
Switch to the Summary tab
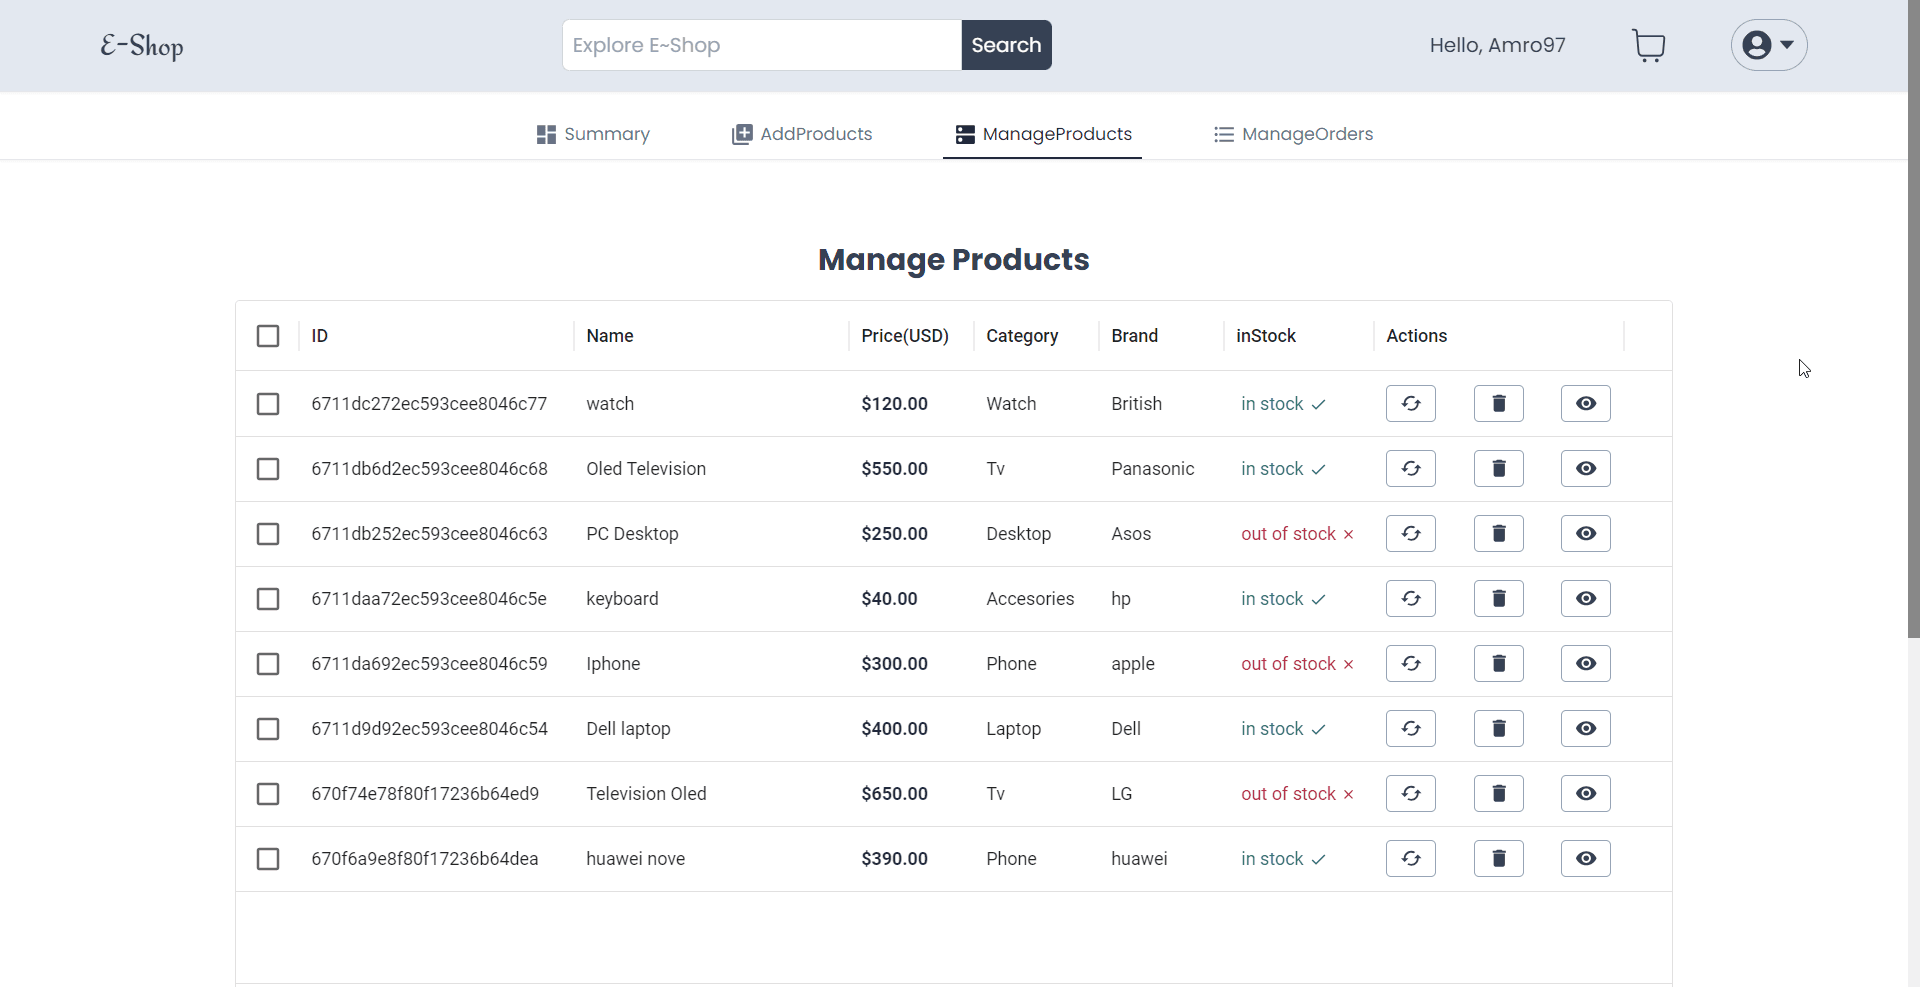[x=593, y=134]
